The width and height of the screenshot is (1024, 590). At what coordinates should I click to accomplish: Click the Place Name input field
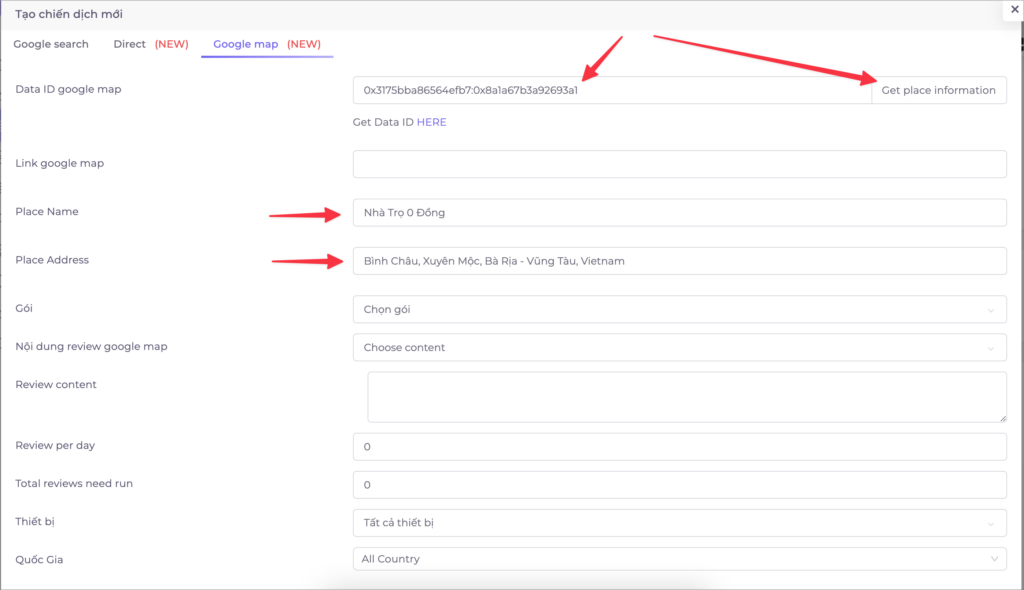680,212
